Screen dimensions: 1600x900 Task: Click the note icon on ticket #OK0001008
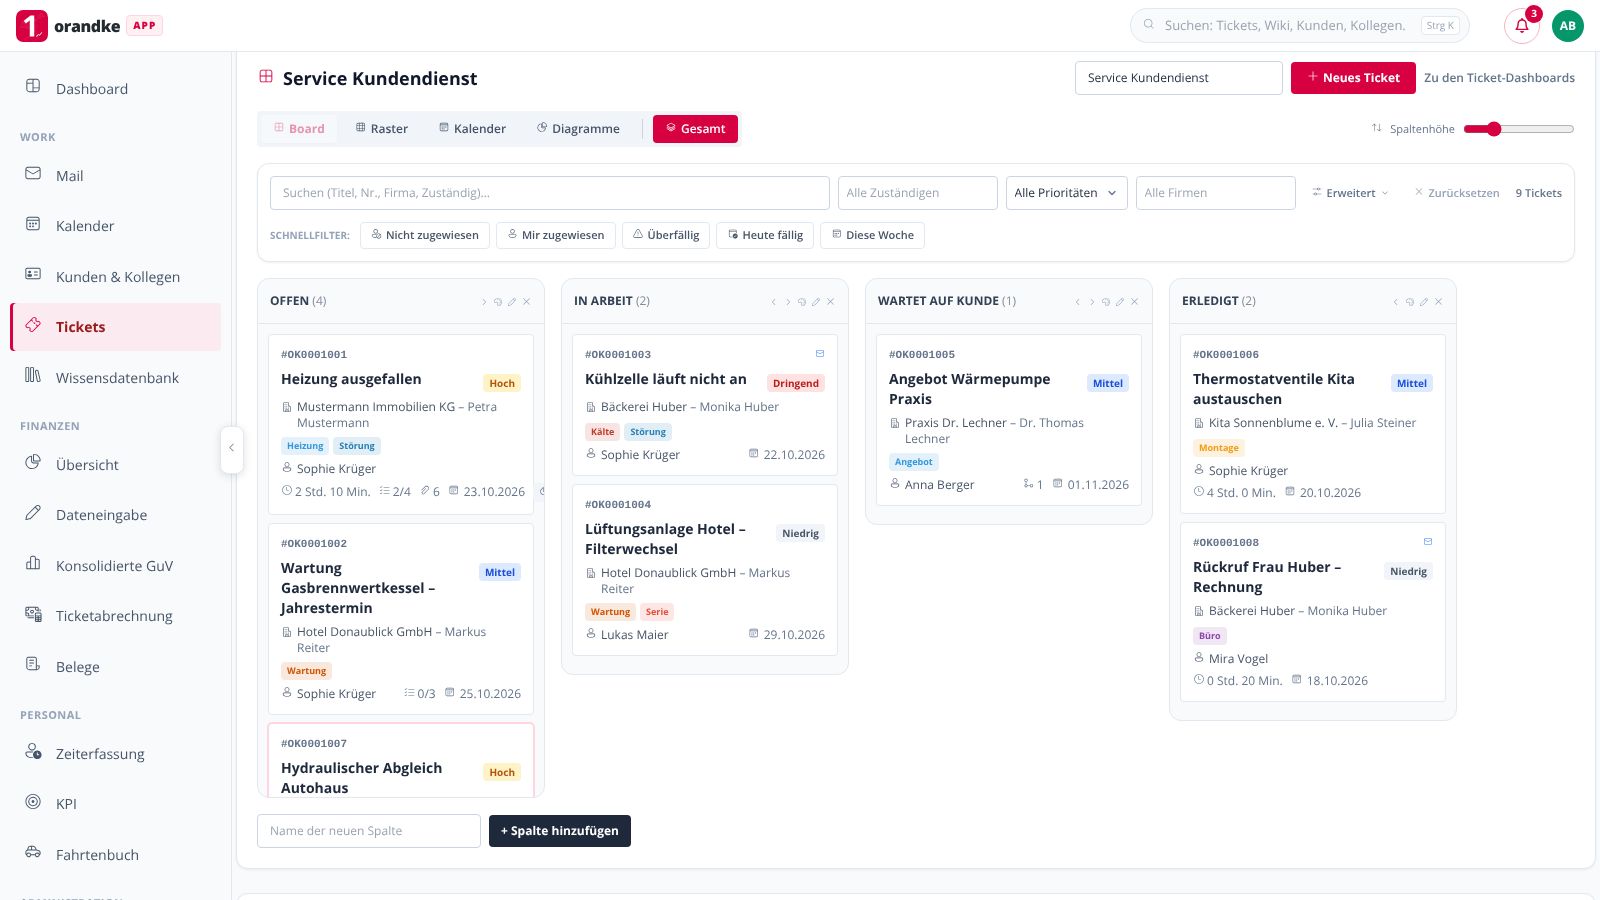[x=1428, y=542]
